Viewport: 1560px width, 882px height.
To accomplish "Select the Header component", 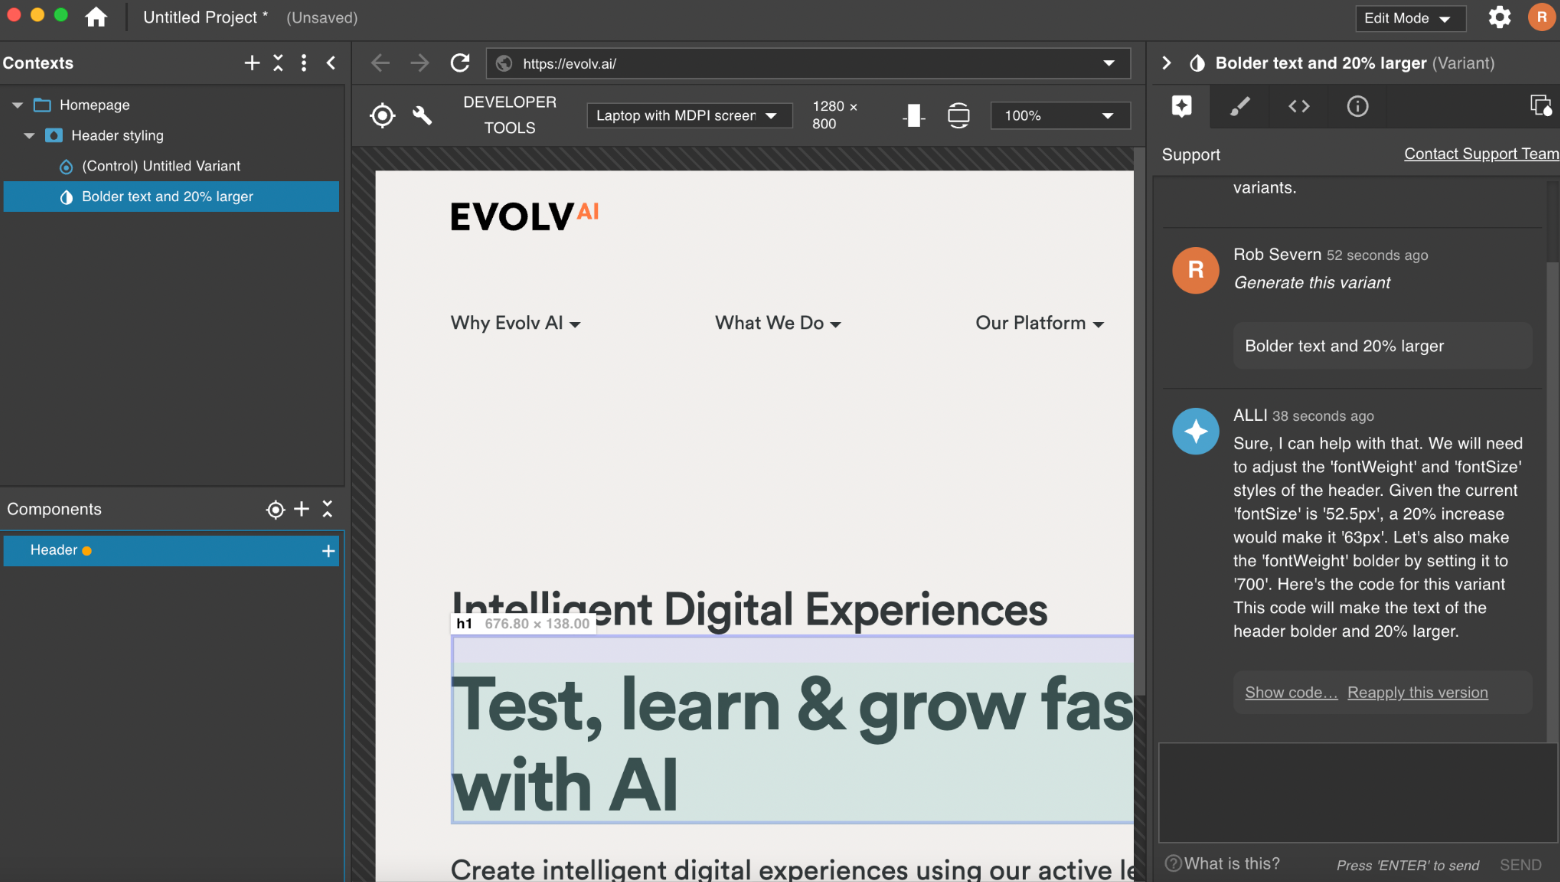I will (171, 551).
